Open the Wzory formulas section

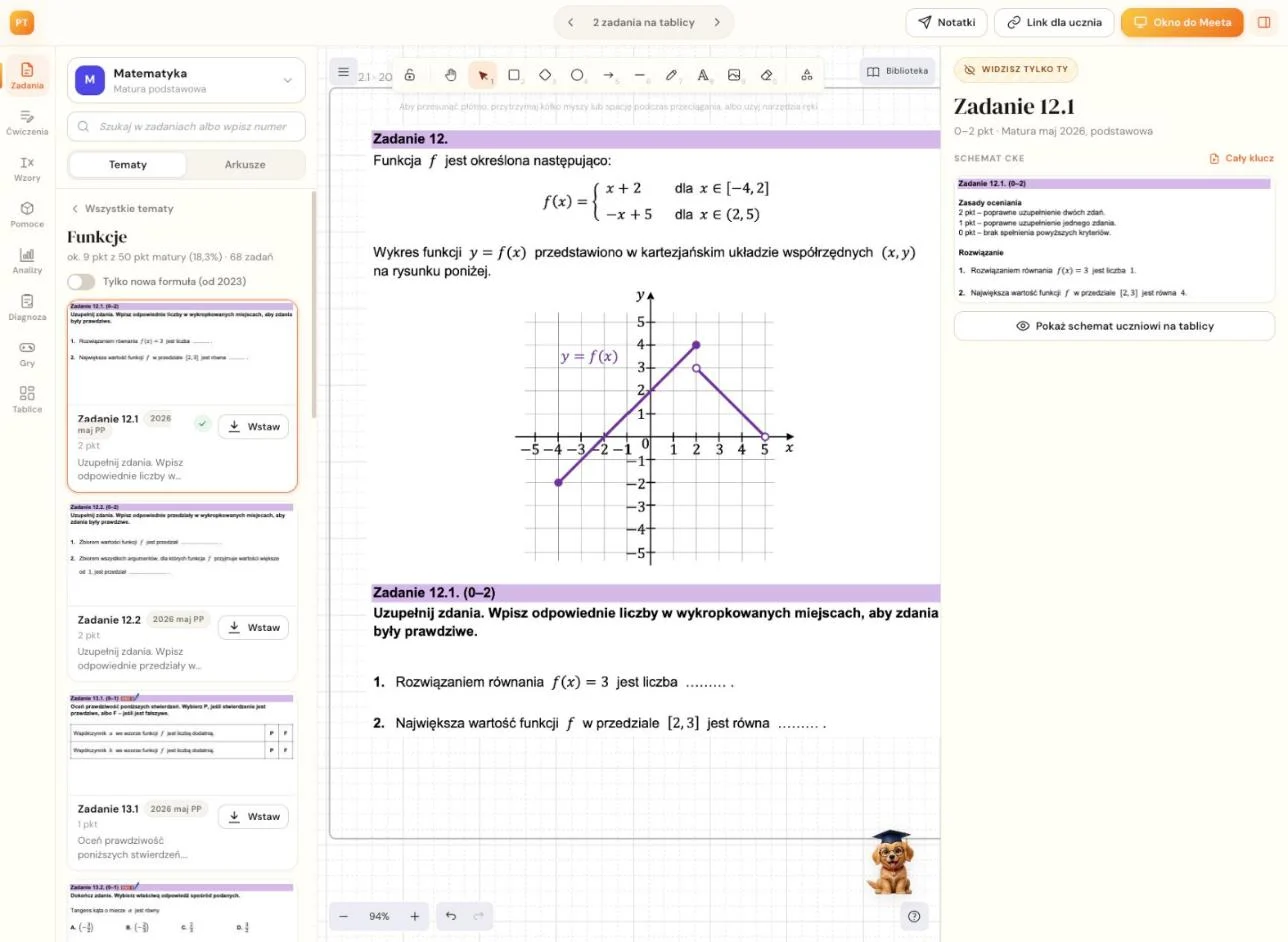click(x=27, y=168)
